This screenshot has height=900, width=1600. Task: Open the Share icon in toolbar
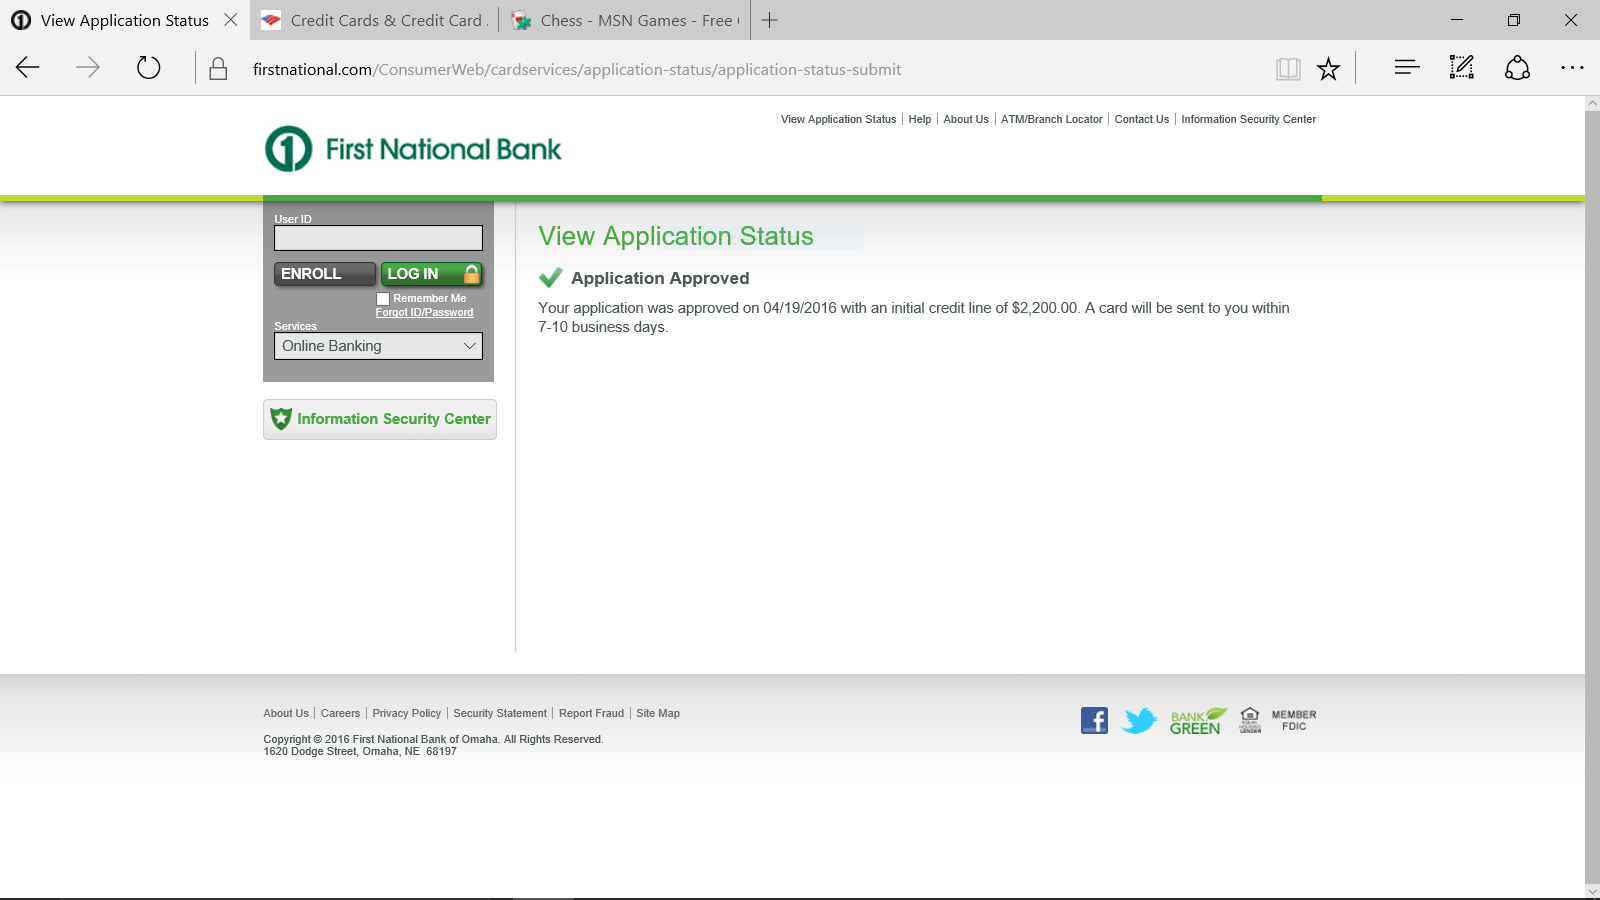coord(1517,68)
